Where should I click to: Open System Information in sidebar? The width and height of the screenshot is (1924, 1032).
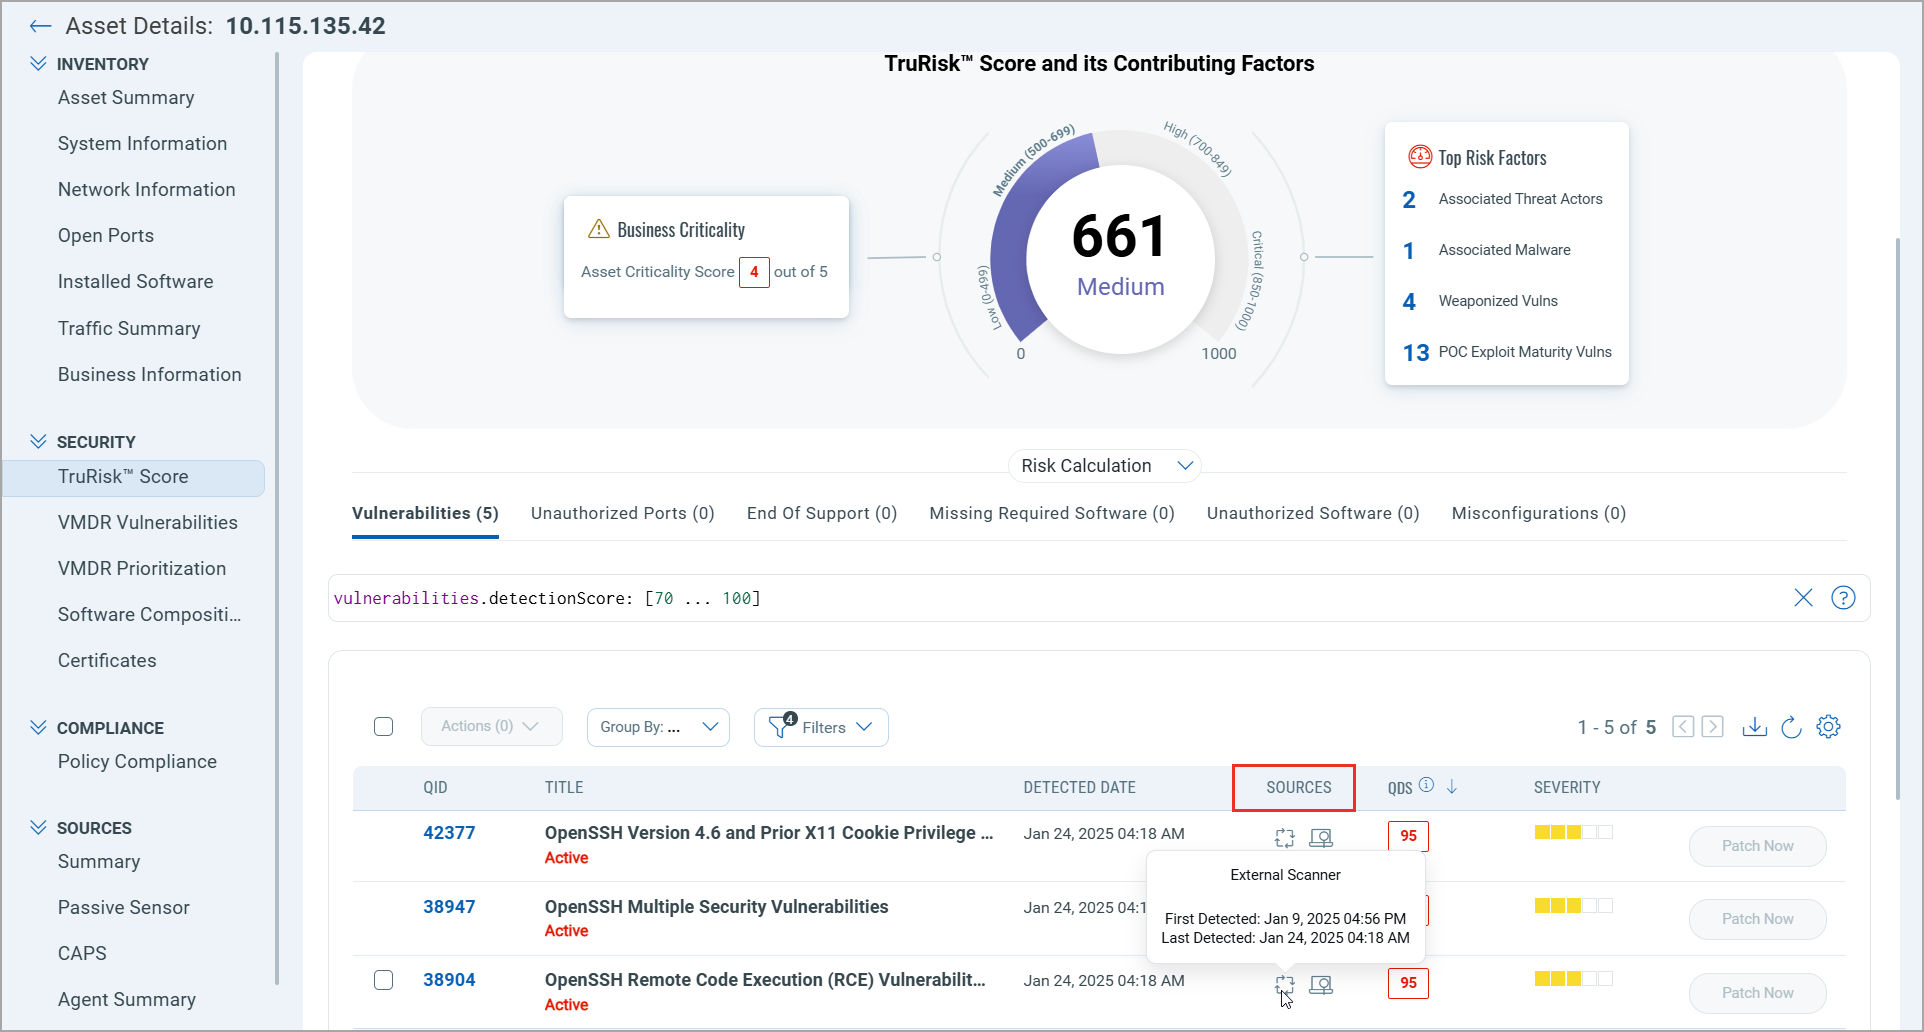pos(142,143)
